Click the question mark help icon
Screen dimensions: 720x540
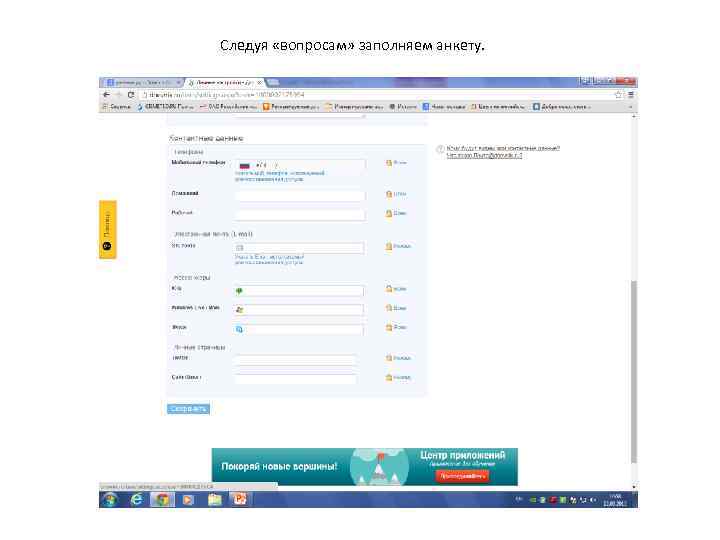[x=440, y=149]
